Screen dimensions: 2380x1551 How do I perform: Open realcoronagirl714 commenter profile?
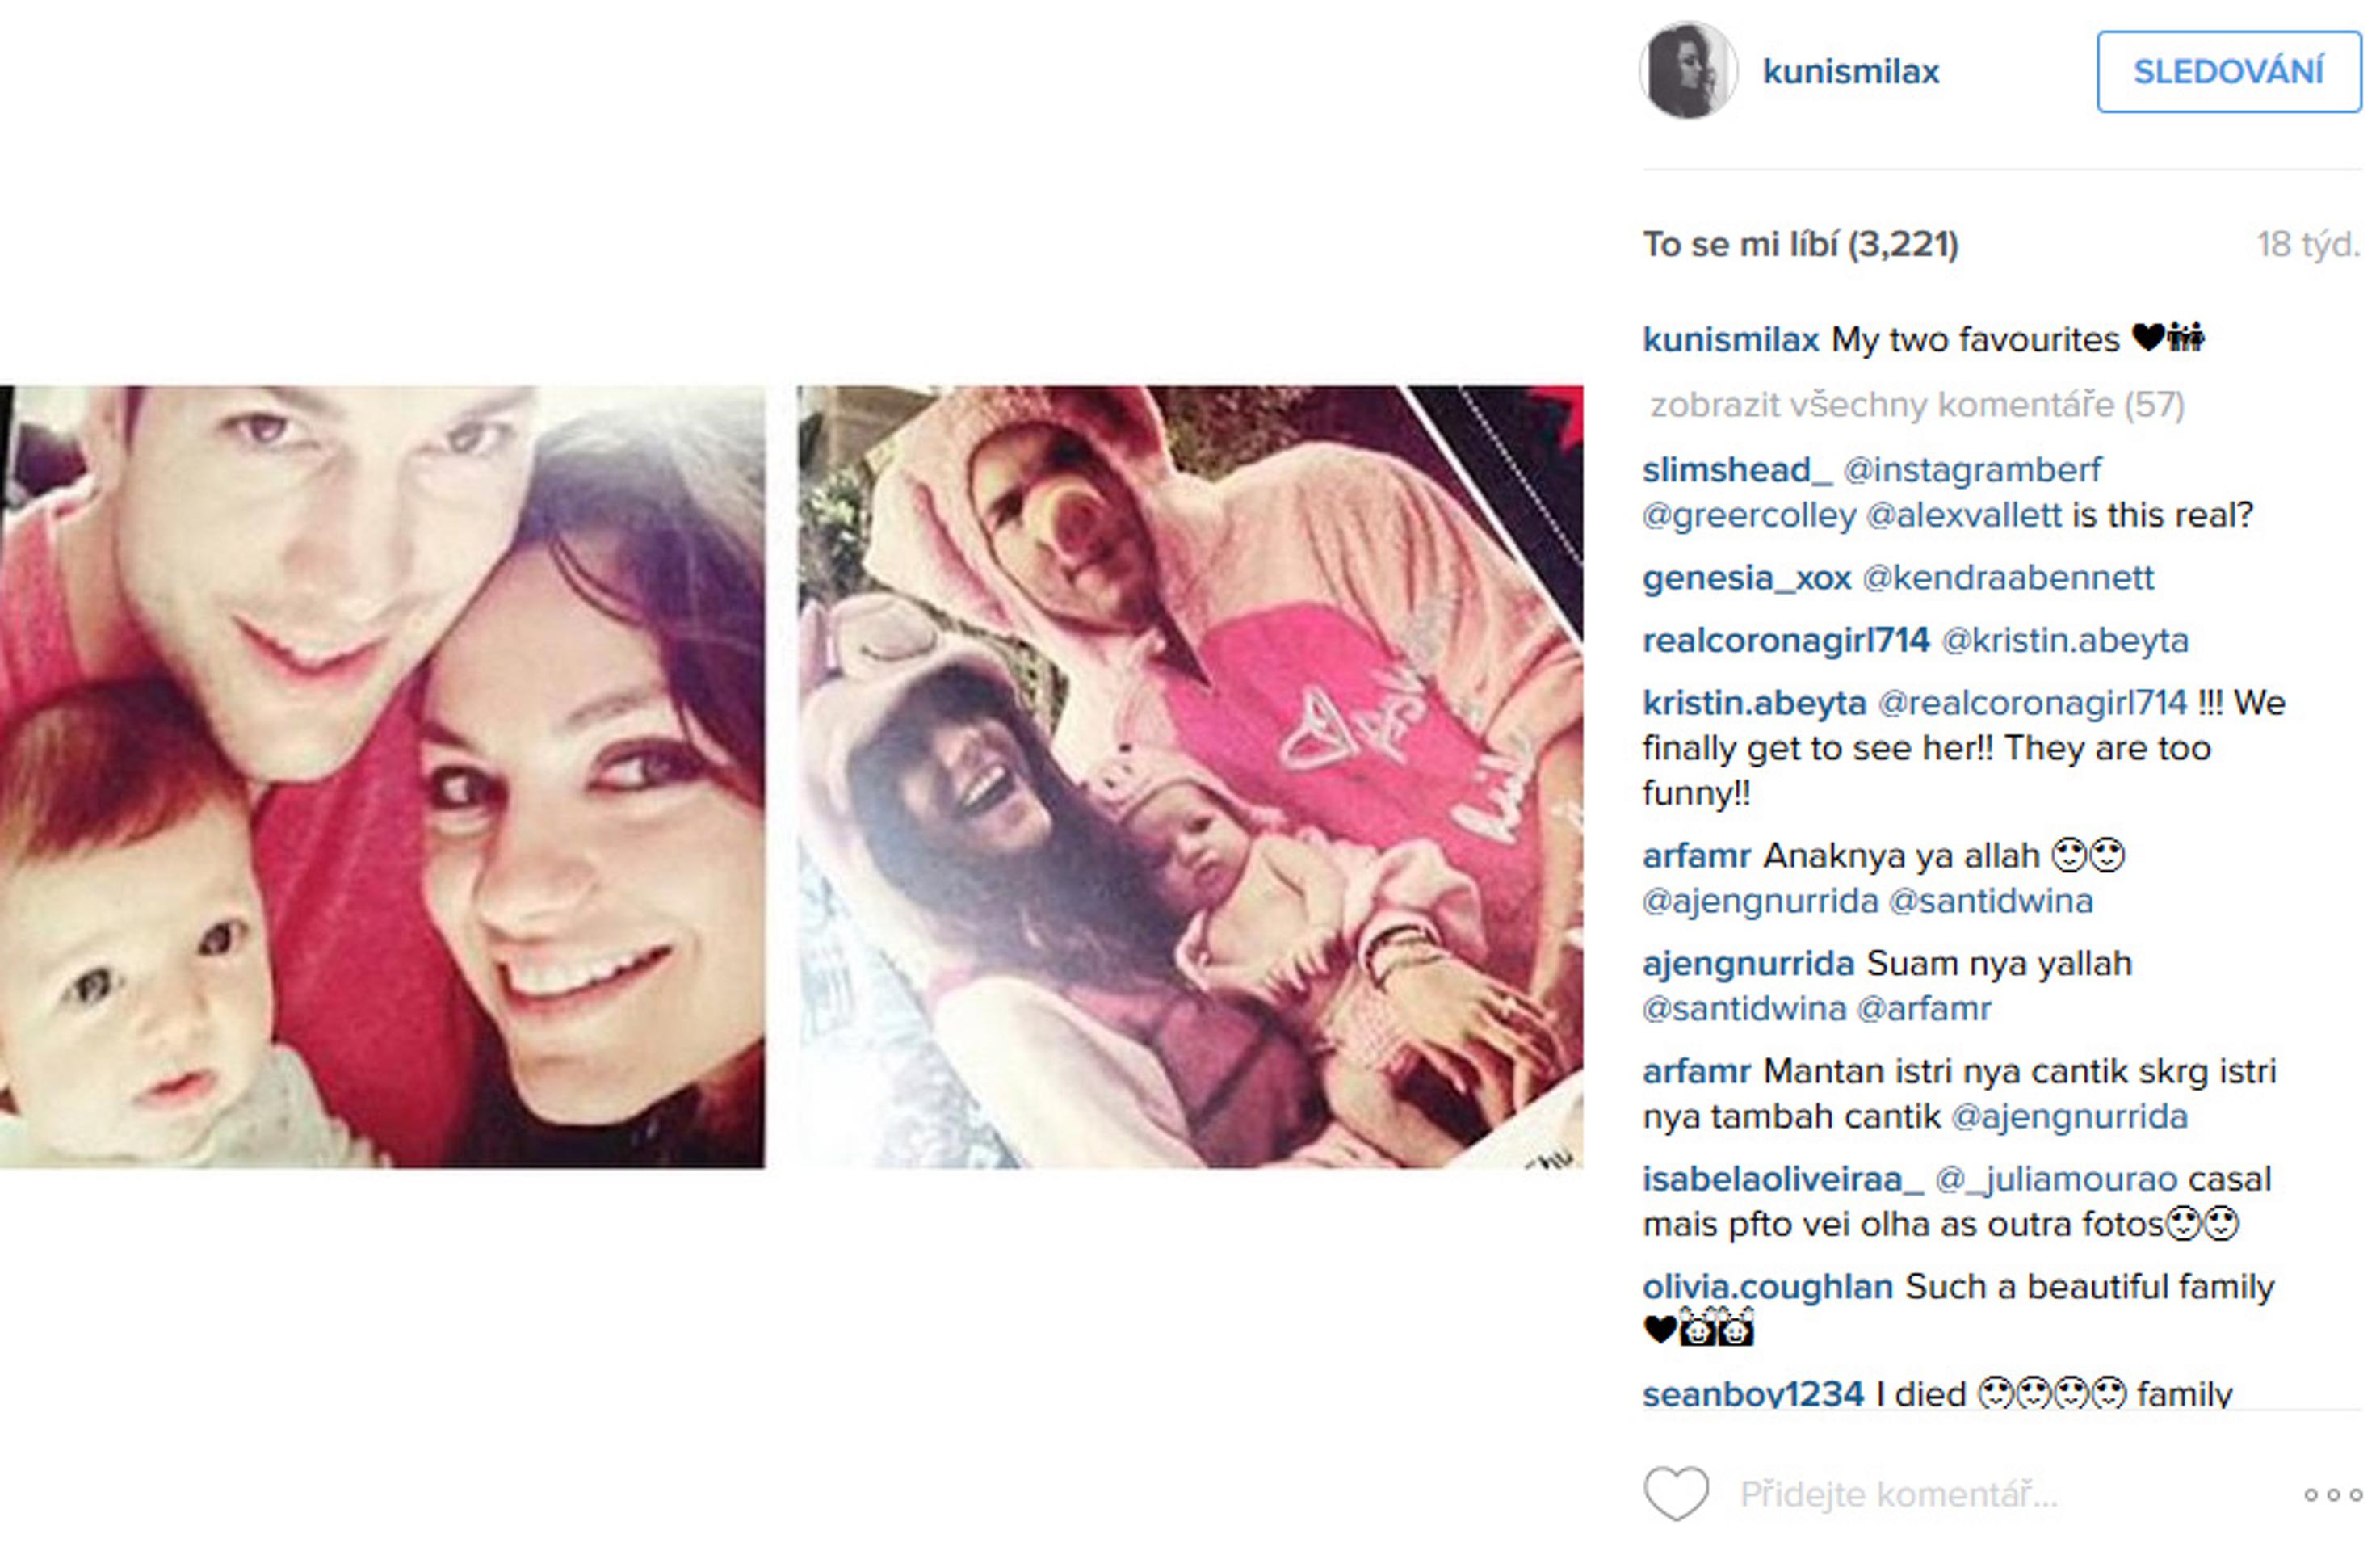[x=1786, y=640]
